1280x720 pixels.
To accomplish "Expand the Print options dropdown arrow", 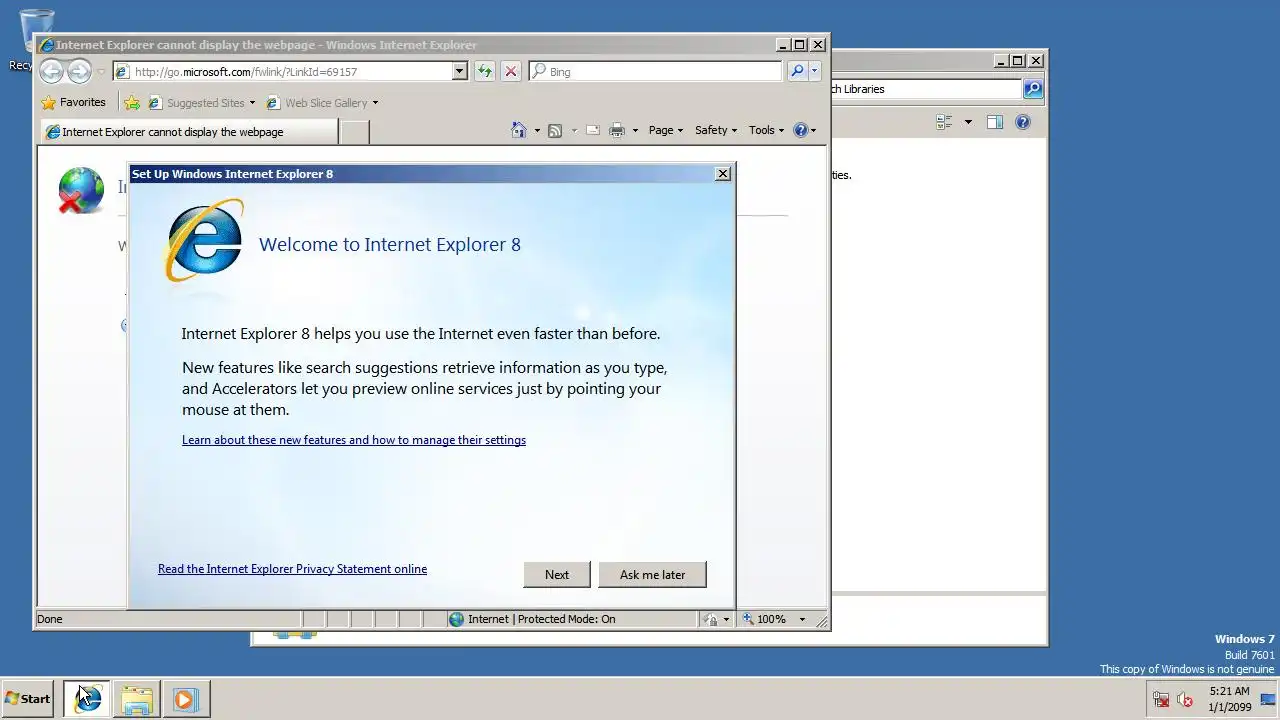I will coord(635,131).
